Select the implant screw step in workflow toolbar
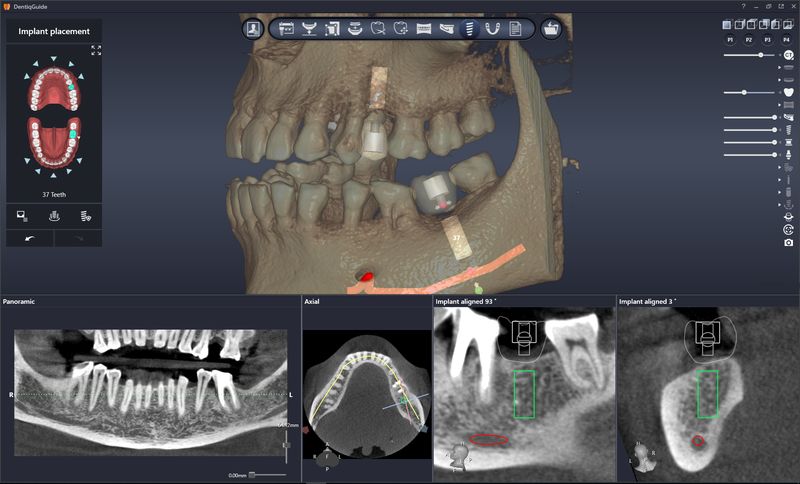 click(x=469, y=29)
